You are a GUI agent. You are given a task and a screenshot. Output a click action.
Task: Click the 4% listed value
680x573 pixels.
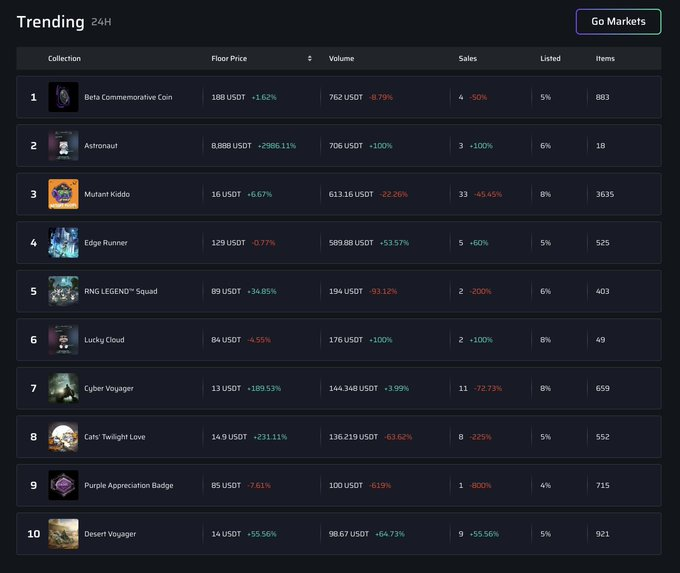coord(546,485)
